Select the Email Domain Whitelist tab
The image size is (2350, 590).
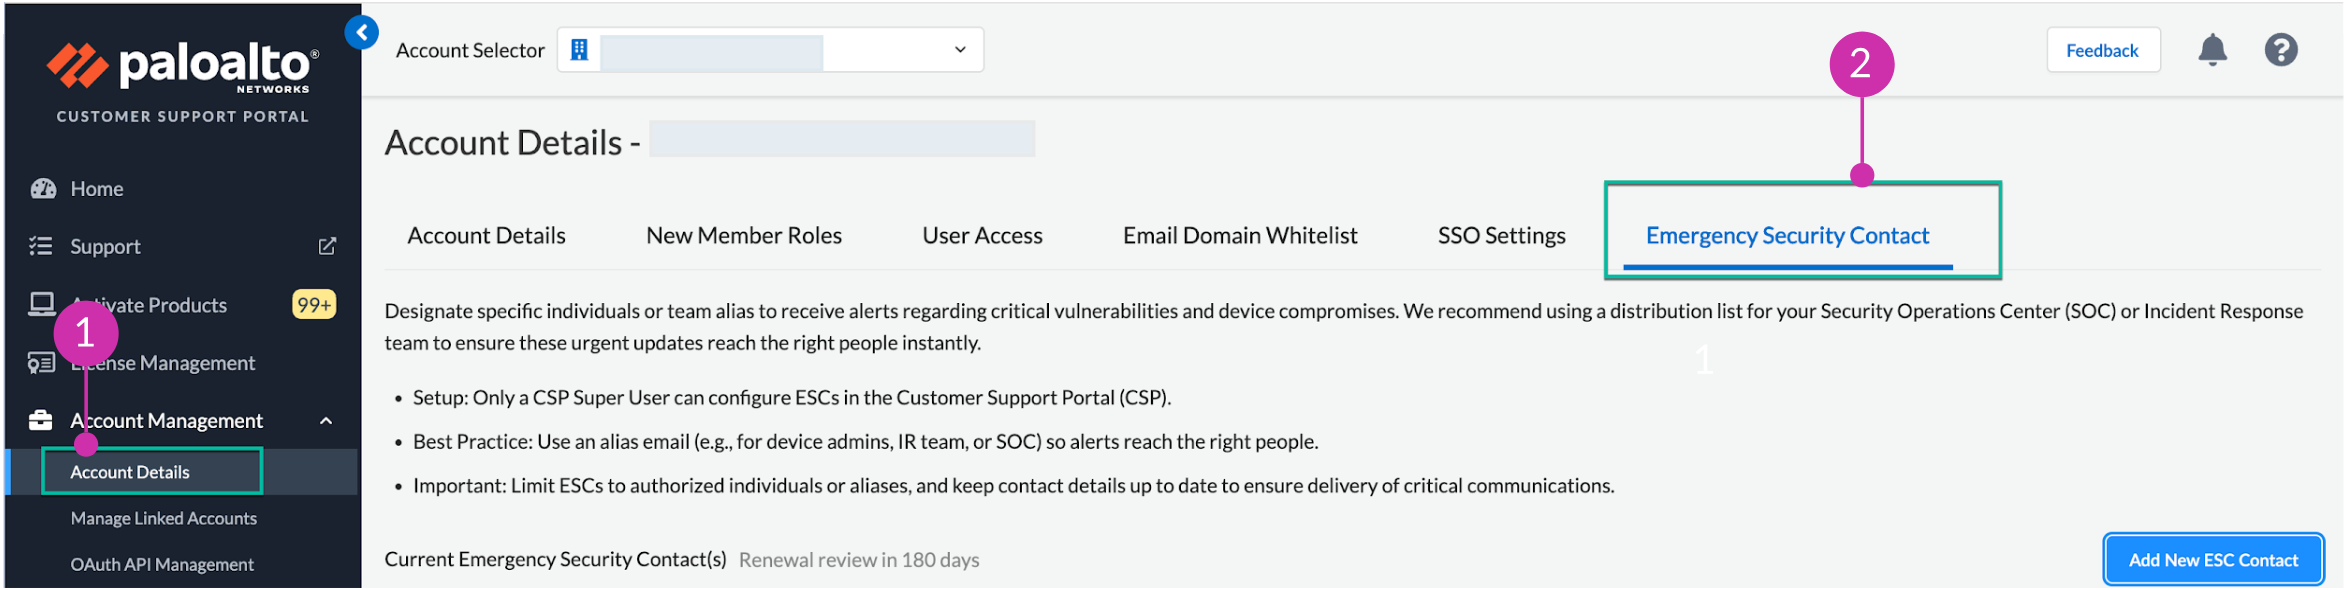(1241, 236)
